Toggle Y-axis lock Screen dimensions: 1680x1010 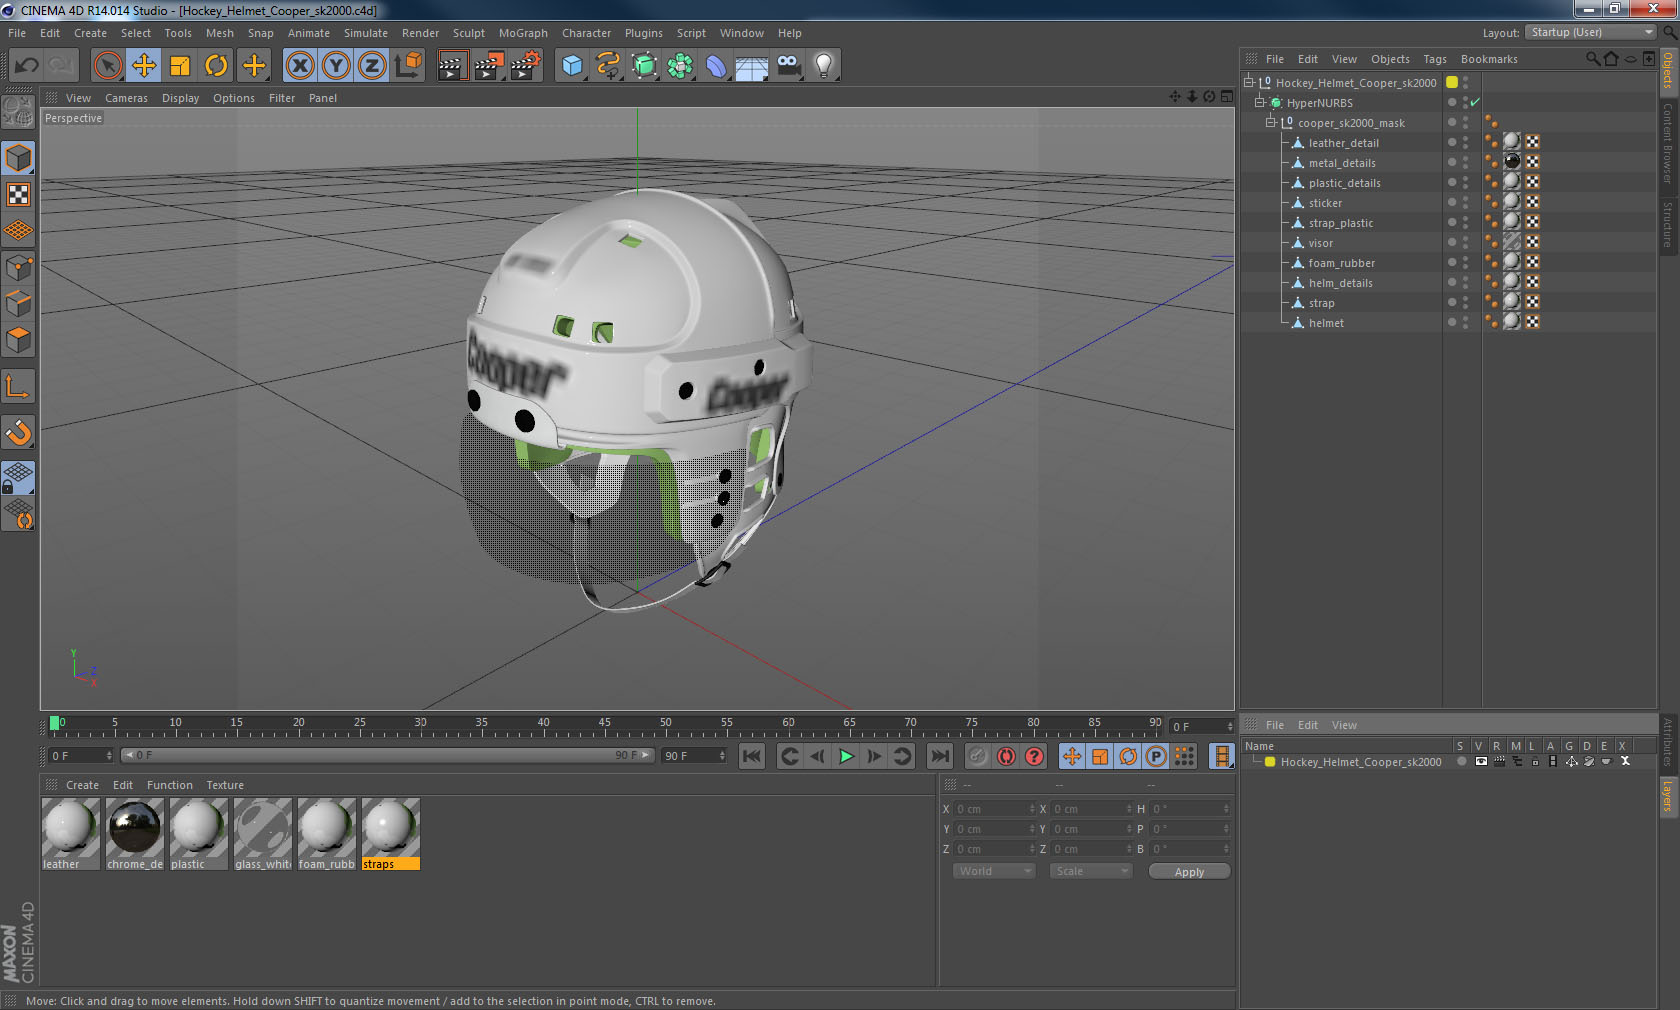tap(336, 66)
